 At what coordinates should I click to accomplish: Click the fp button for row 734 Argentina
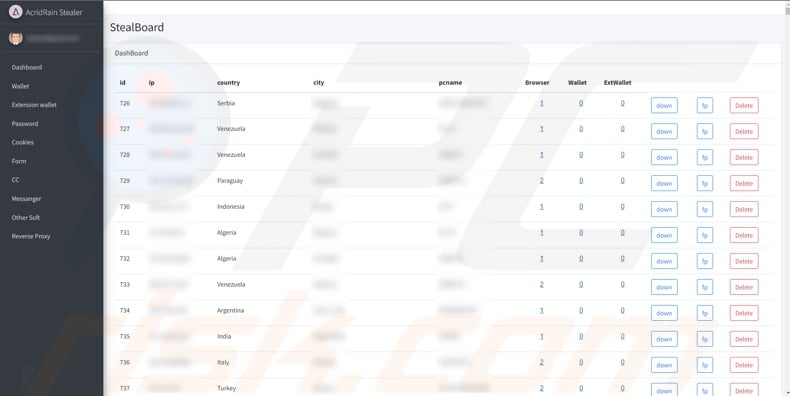(705, 313)
